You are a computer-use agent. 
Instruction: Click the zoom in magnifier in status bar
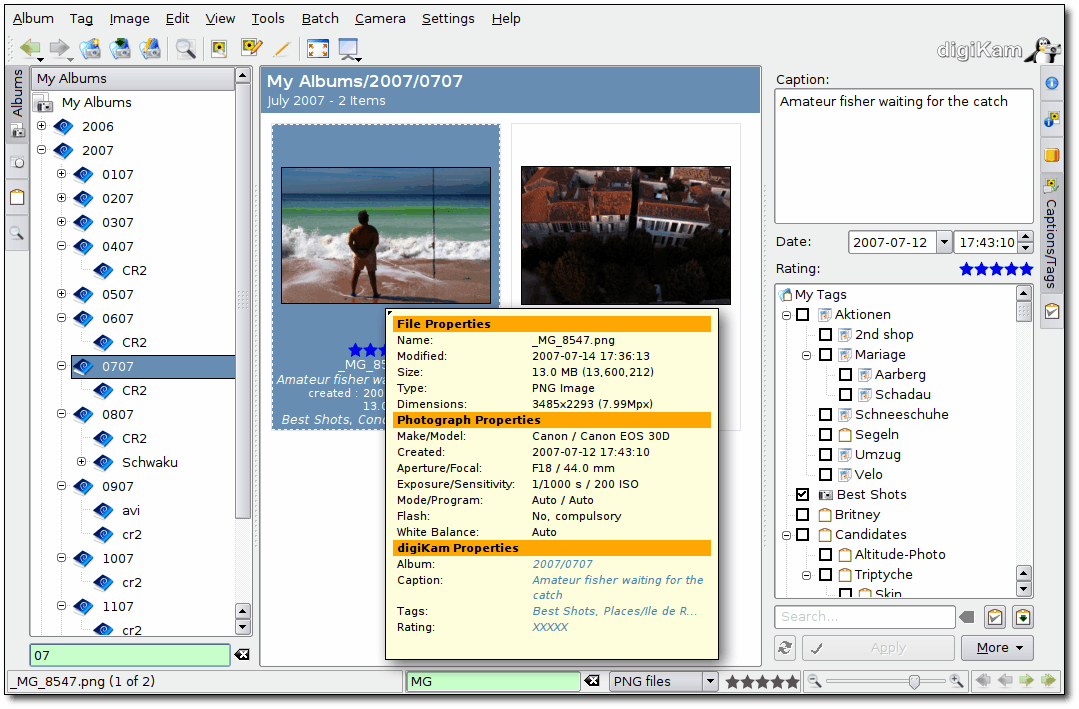[x=957, y=681]
